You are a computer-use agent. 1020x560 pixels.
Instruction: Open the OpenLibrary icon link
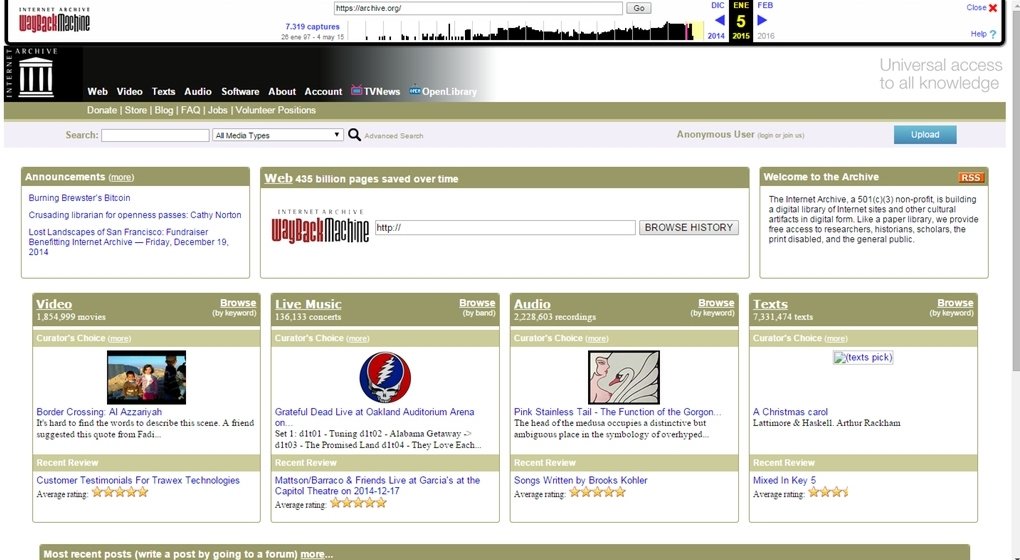[x=442, y=91]
